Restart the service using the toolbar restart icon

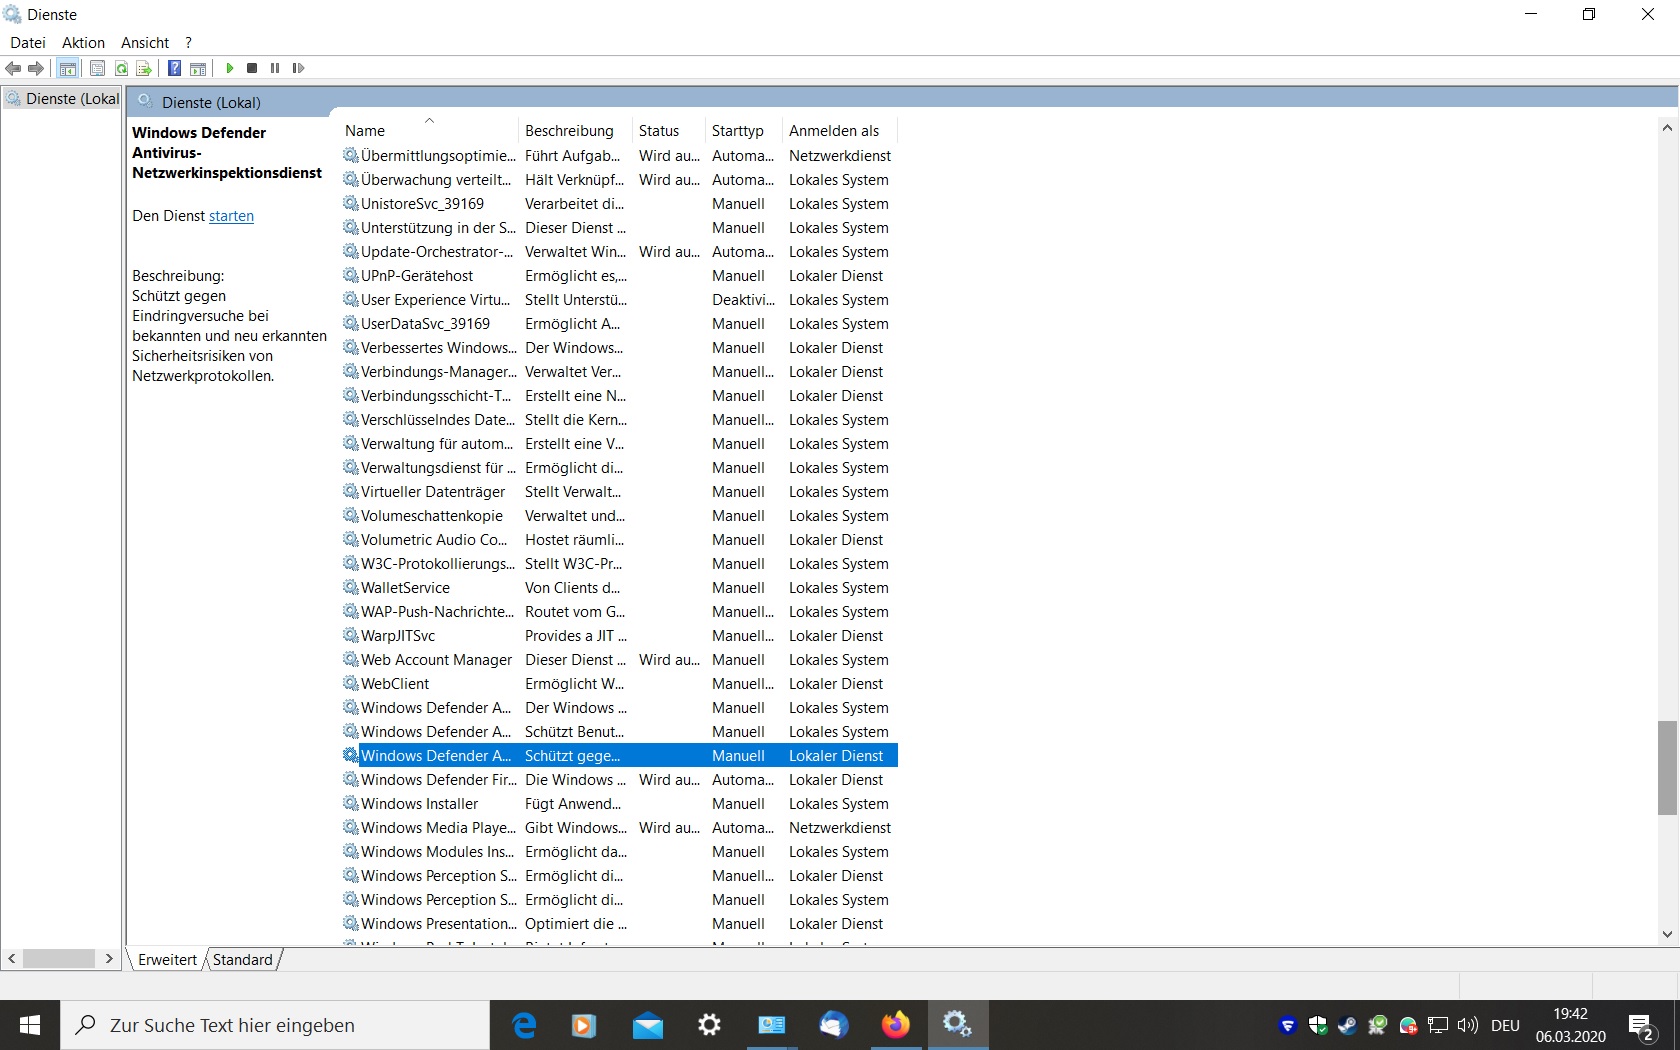point(298,68)
